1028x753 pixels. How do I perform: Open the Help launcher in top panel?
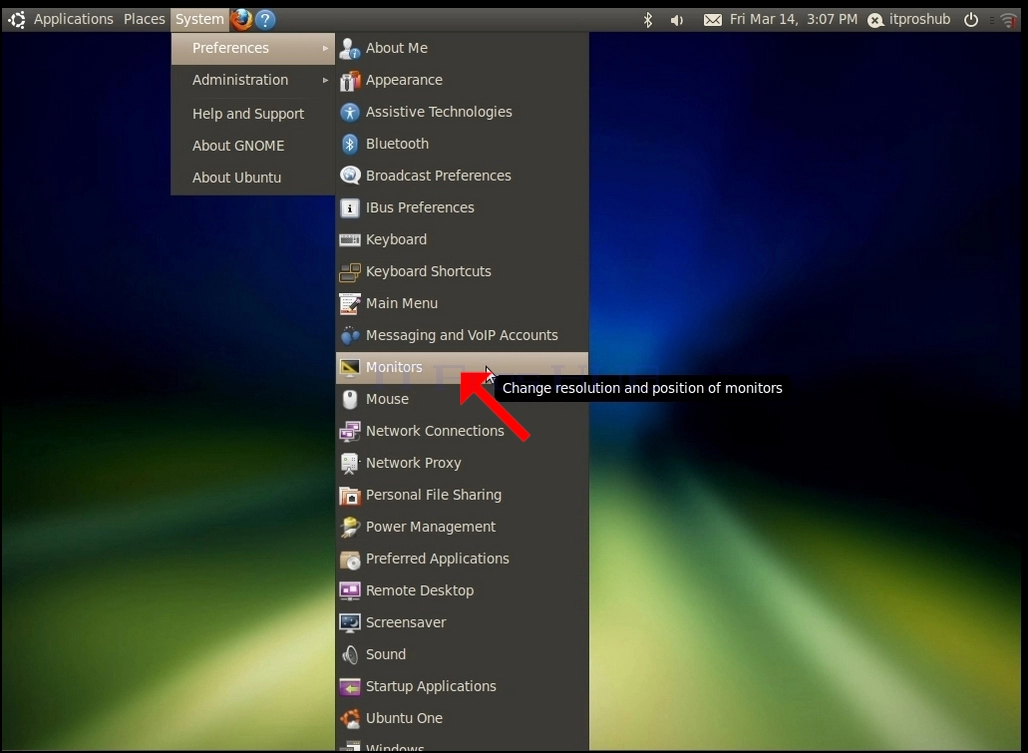[x=265, y=20]
